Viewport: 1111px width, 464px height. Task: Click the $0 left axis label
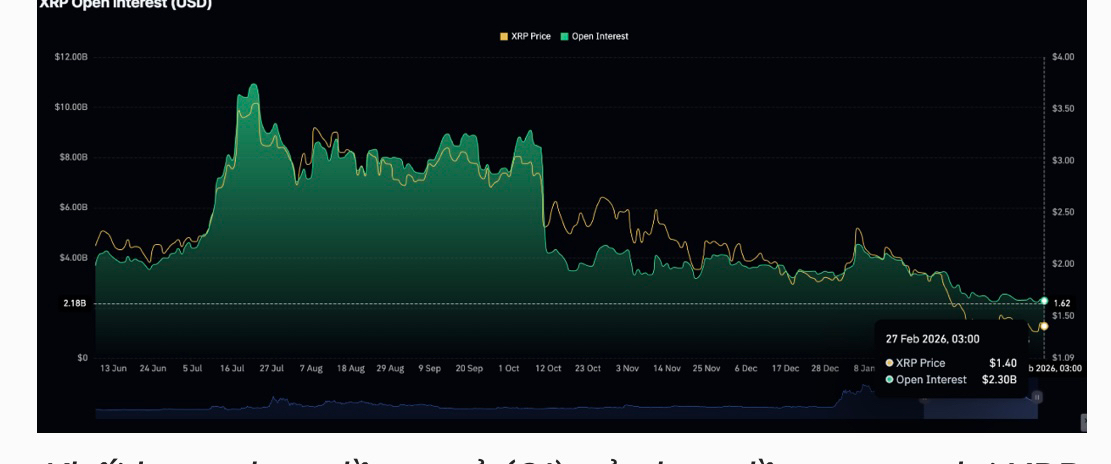coord(82,358)
